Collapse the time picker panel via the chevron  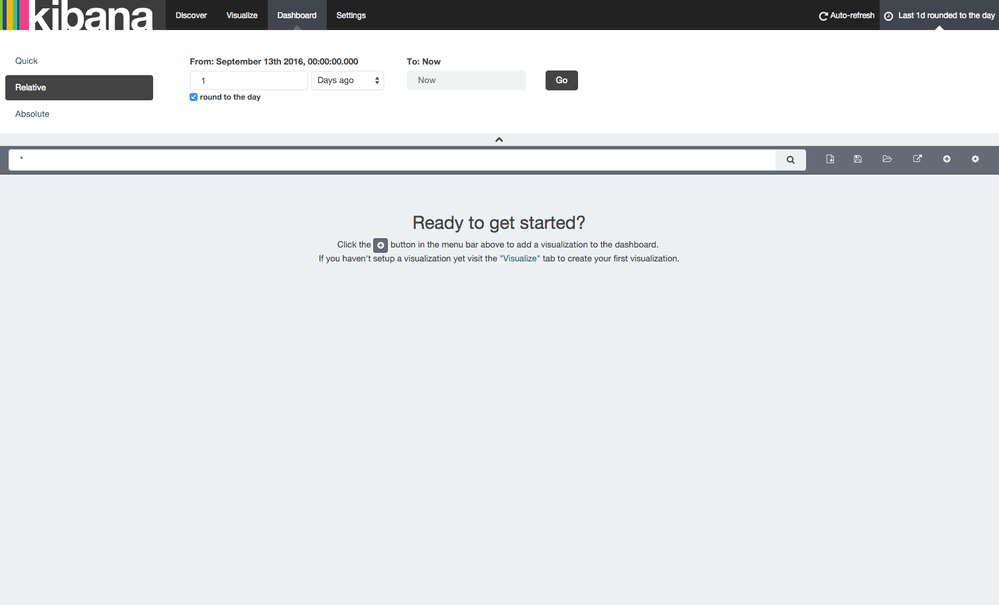tap(499, 139)
